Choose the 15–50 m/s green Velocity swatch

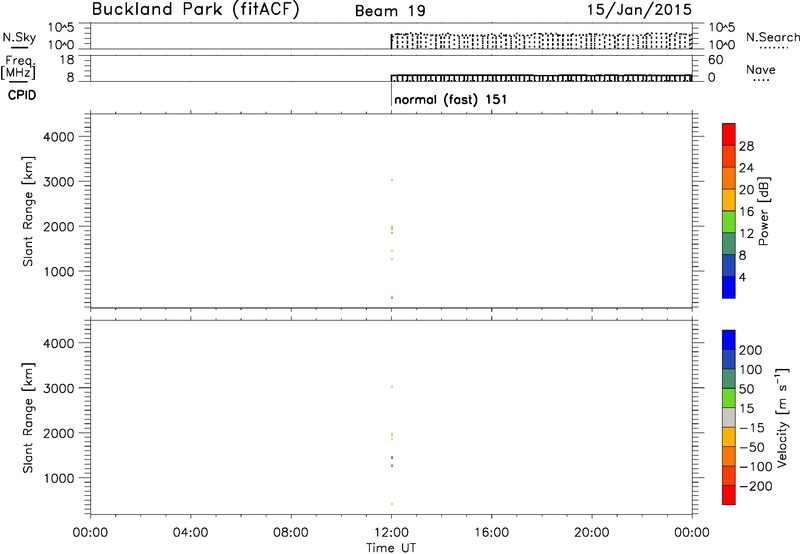(729, 398)
